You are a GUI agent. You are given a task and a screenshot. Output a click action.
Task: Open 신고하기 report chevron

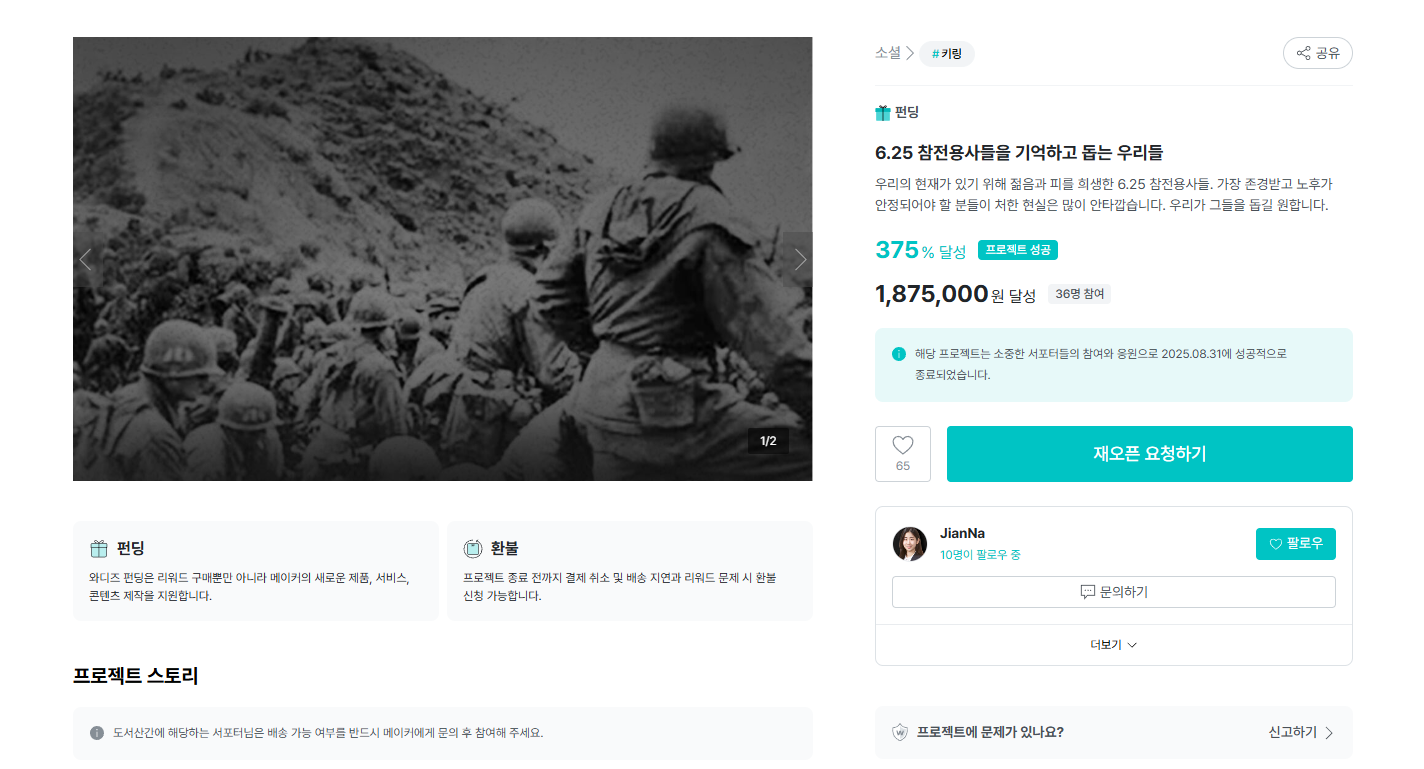point(1329,733)
